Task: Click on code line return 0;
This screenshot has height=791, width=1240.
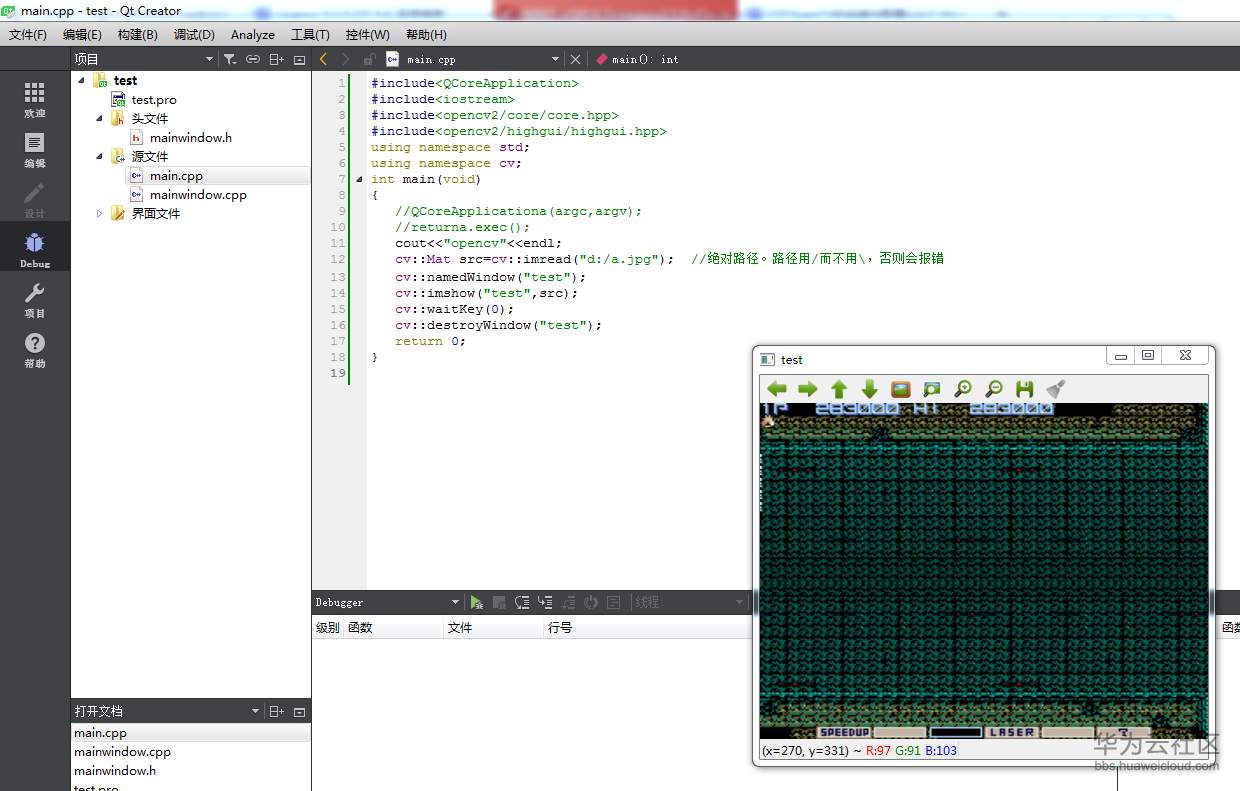Action: (430, 341)
